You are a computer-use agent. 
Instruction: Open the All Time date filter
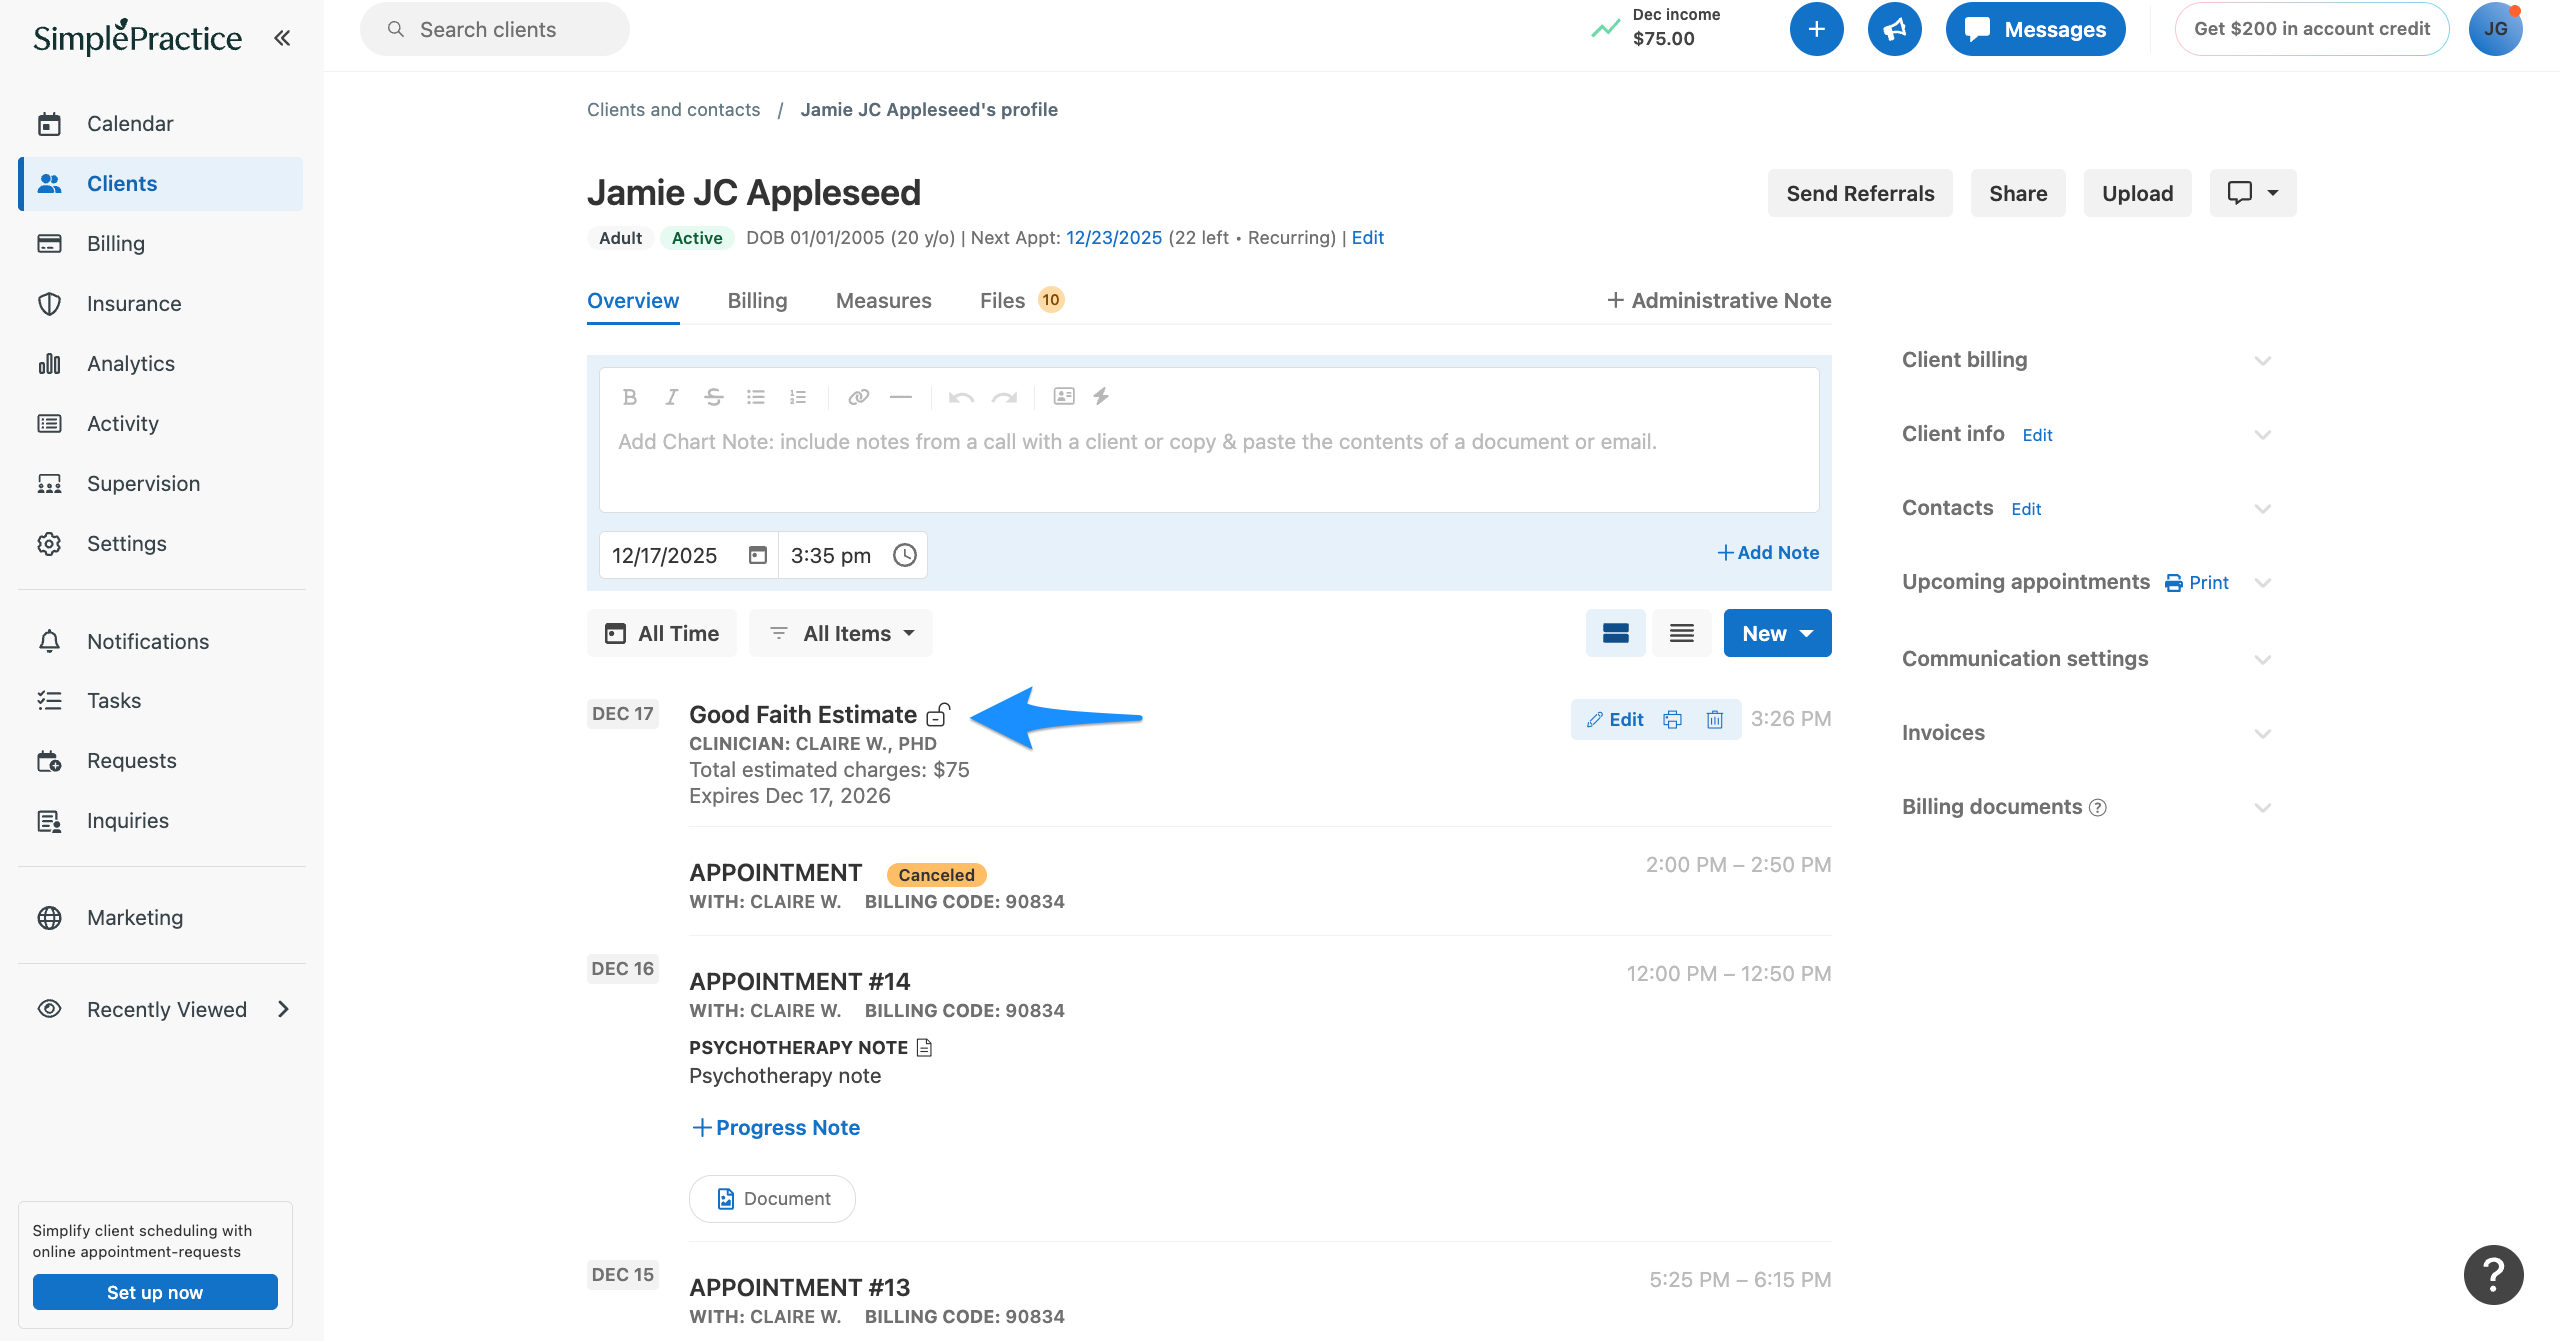[661, 633]
